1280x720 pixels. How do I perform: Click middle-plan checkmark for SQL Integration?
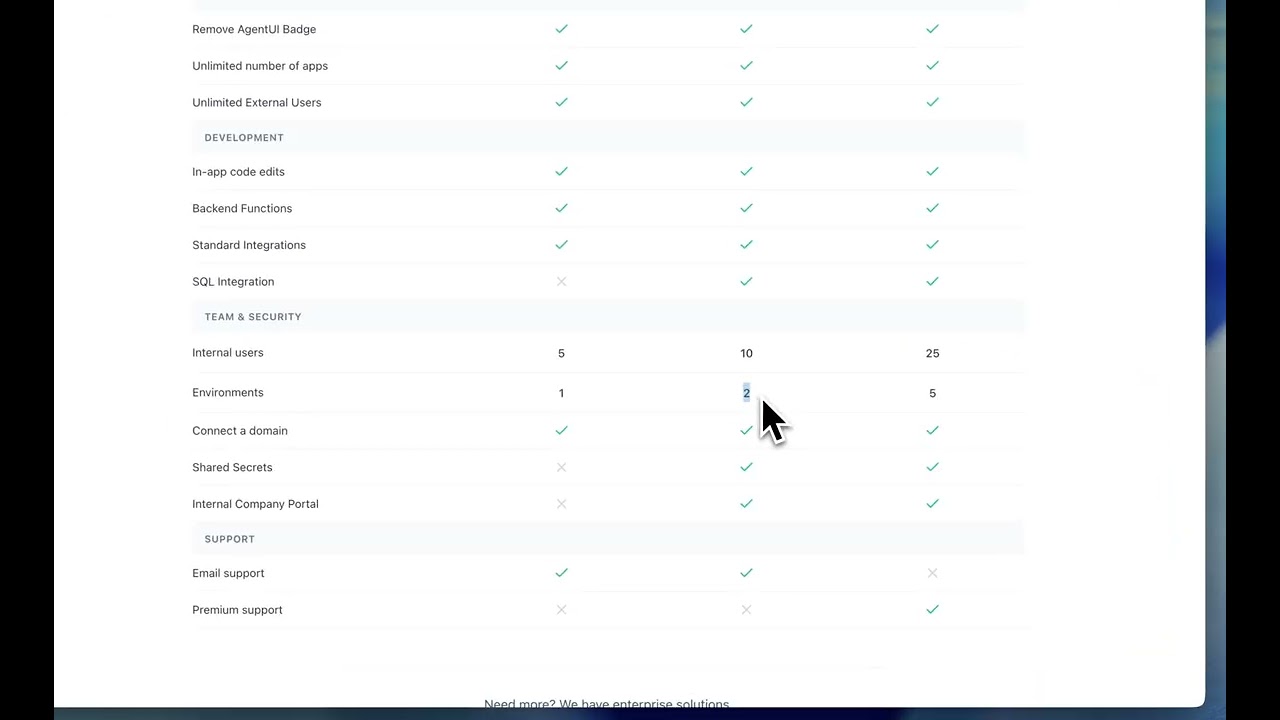(x=746, y=282)
